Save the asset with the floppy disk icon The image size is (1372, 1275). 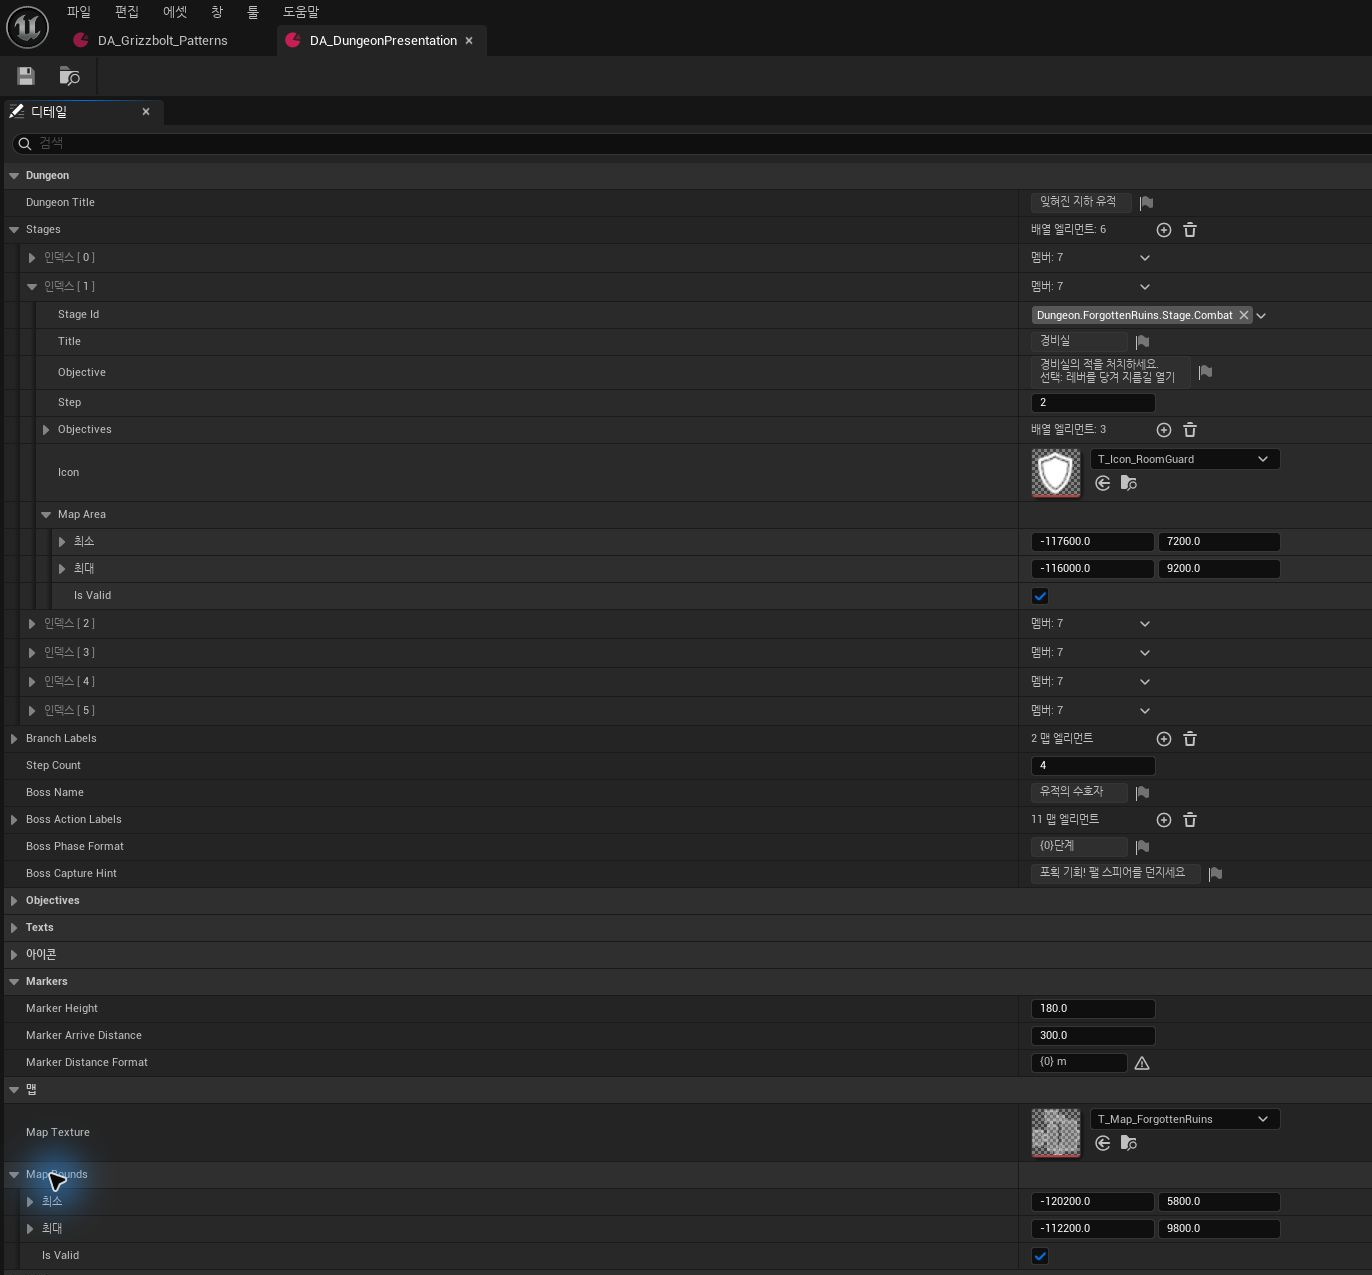(x=26, y=76)
